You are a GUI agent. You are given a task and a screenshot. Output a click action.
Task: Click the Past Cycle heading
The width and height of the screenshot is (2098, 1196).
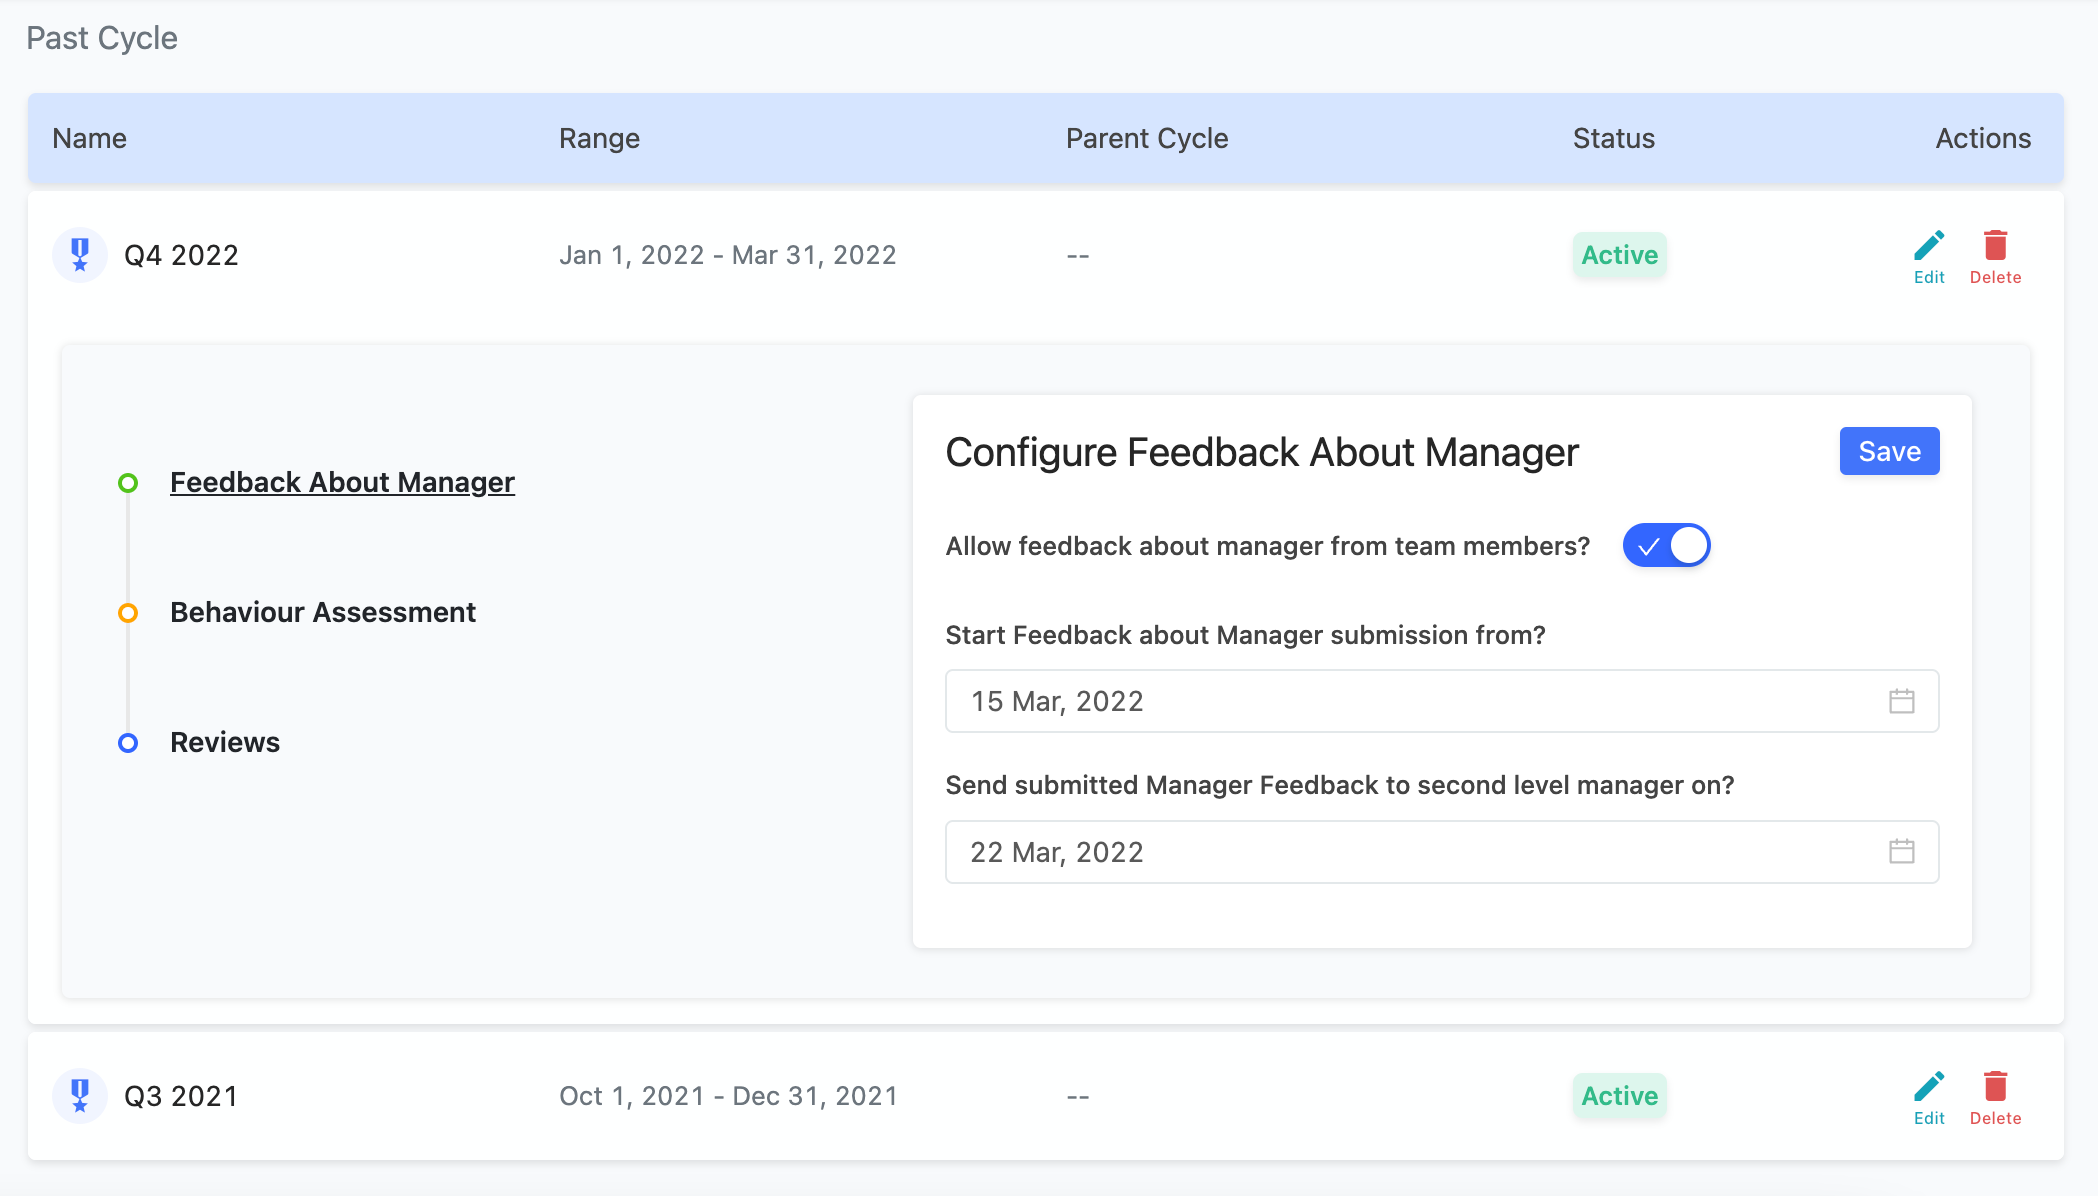tap(102, 38)
